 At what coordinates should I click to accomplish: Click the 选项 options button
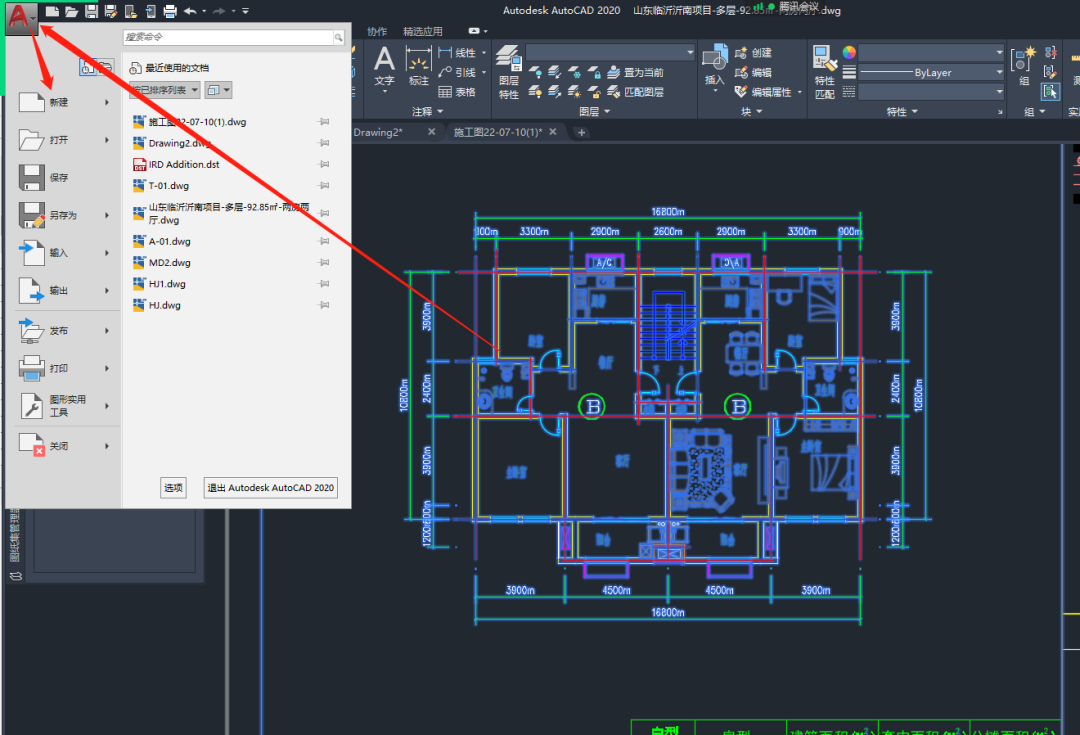tap(173, 488)
